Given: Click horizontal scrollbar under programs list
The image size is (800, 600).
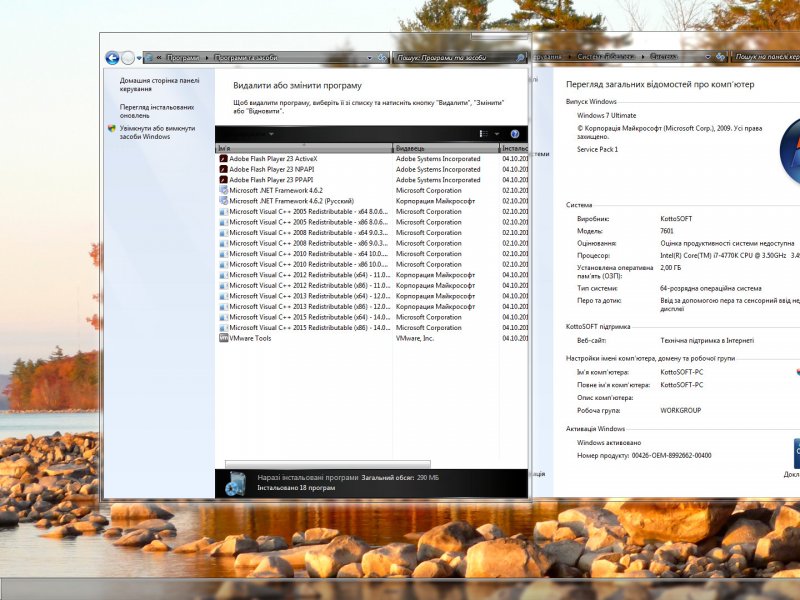Looking at the screenshot, I should [x=328, y=464].
